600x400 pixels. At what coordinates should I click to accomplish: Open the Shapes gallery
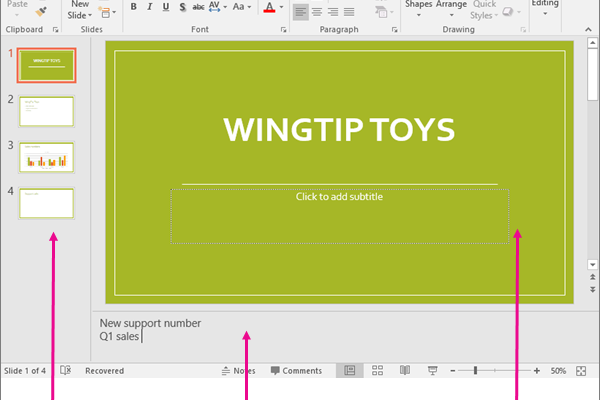click(x=419, y=9)
